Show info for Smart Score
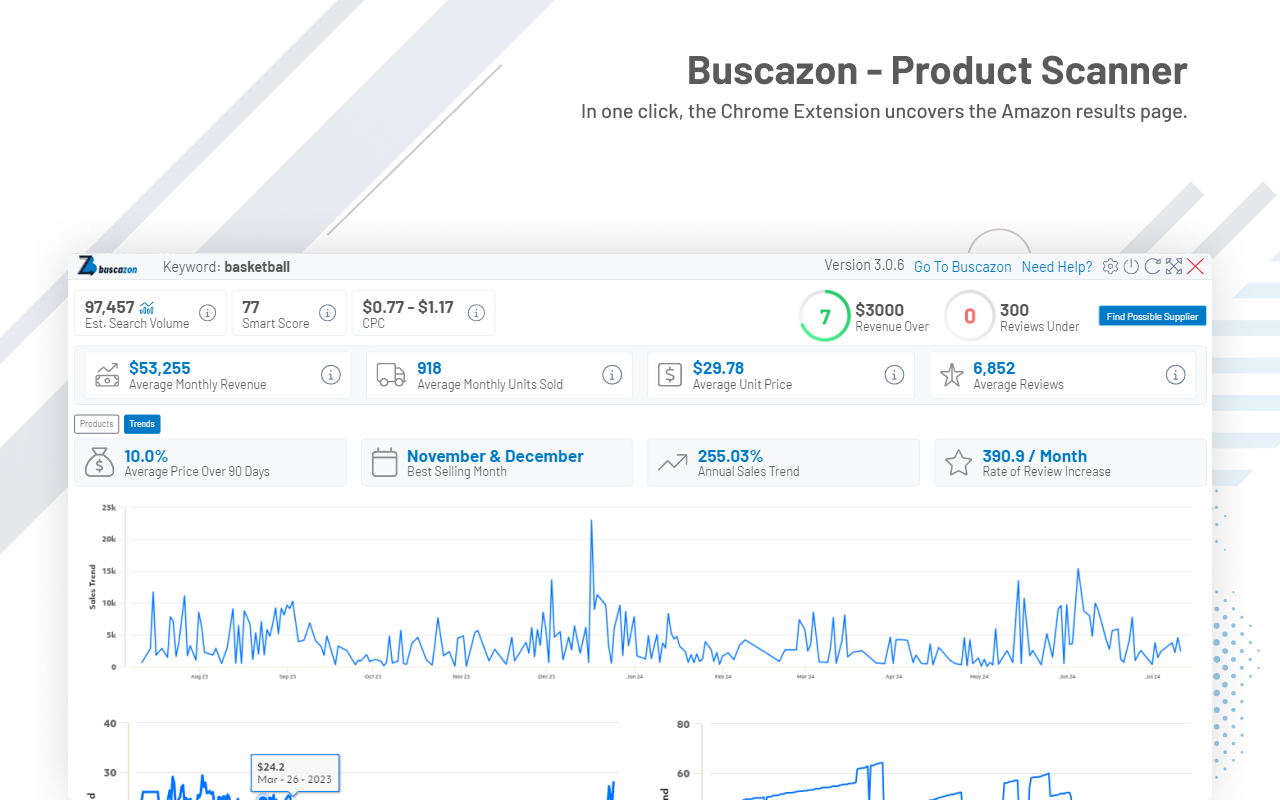Image resolution: width=1280 pixels, height=800 pixels. coord(327,313)
